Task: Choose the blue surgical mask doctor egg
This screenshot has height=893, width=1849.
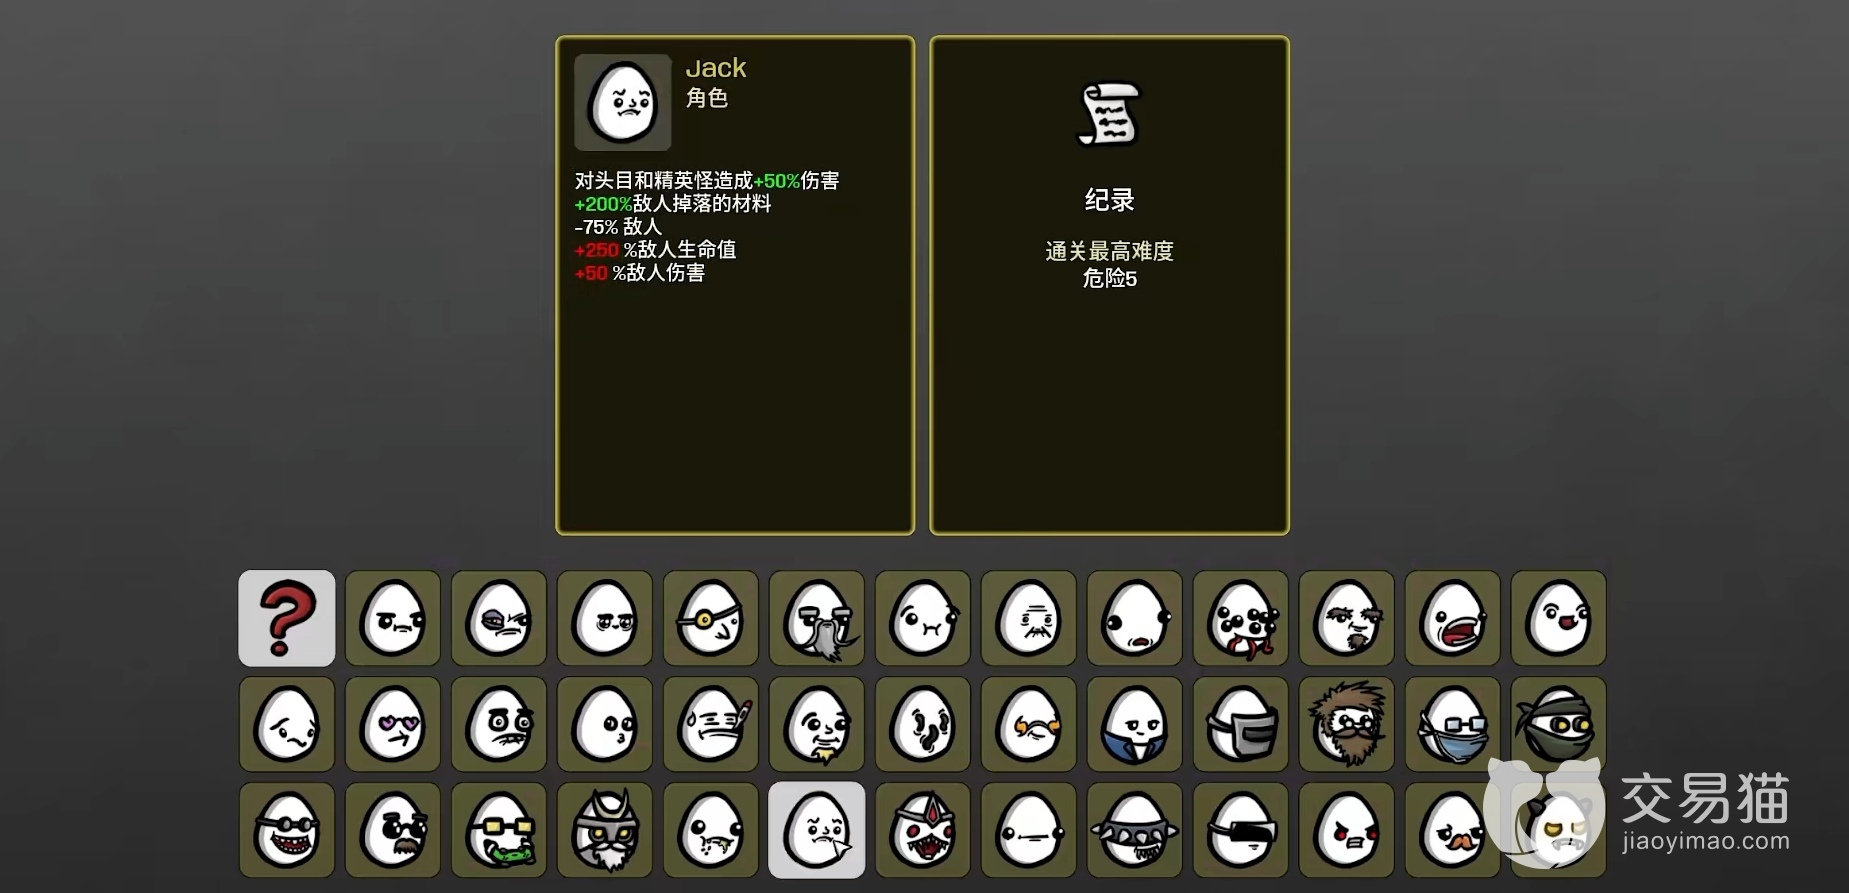Action: [1453, 724]
